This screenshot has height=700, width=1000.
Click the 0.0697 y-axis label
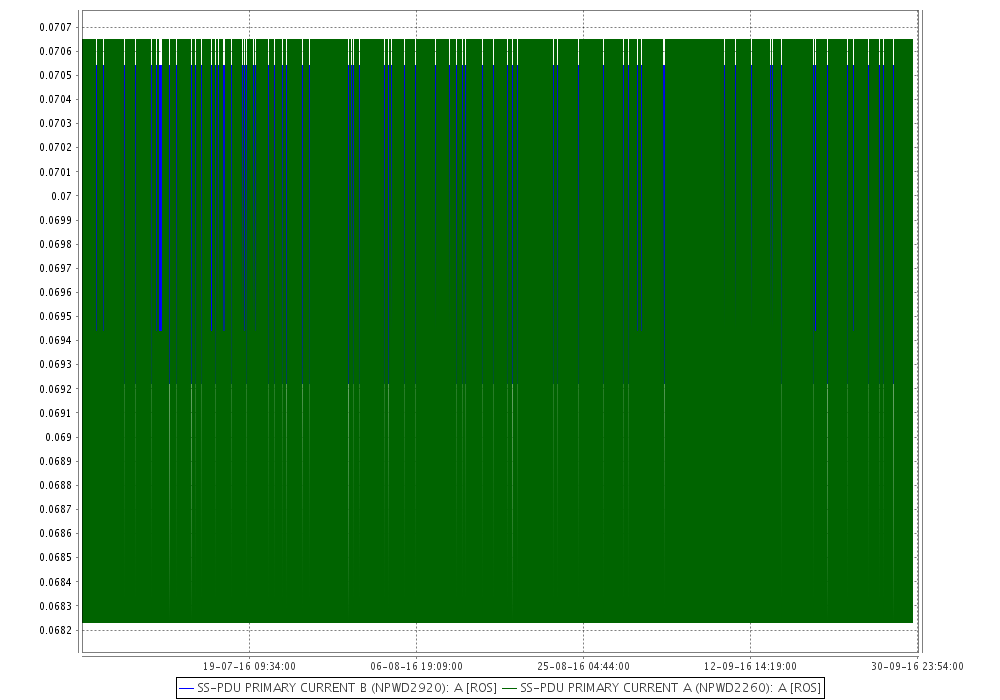click(55, 268)
